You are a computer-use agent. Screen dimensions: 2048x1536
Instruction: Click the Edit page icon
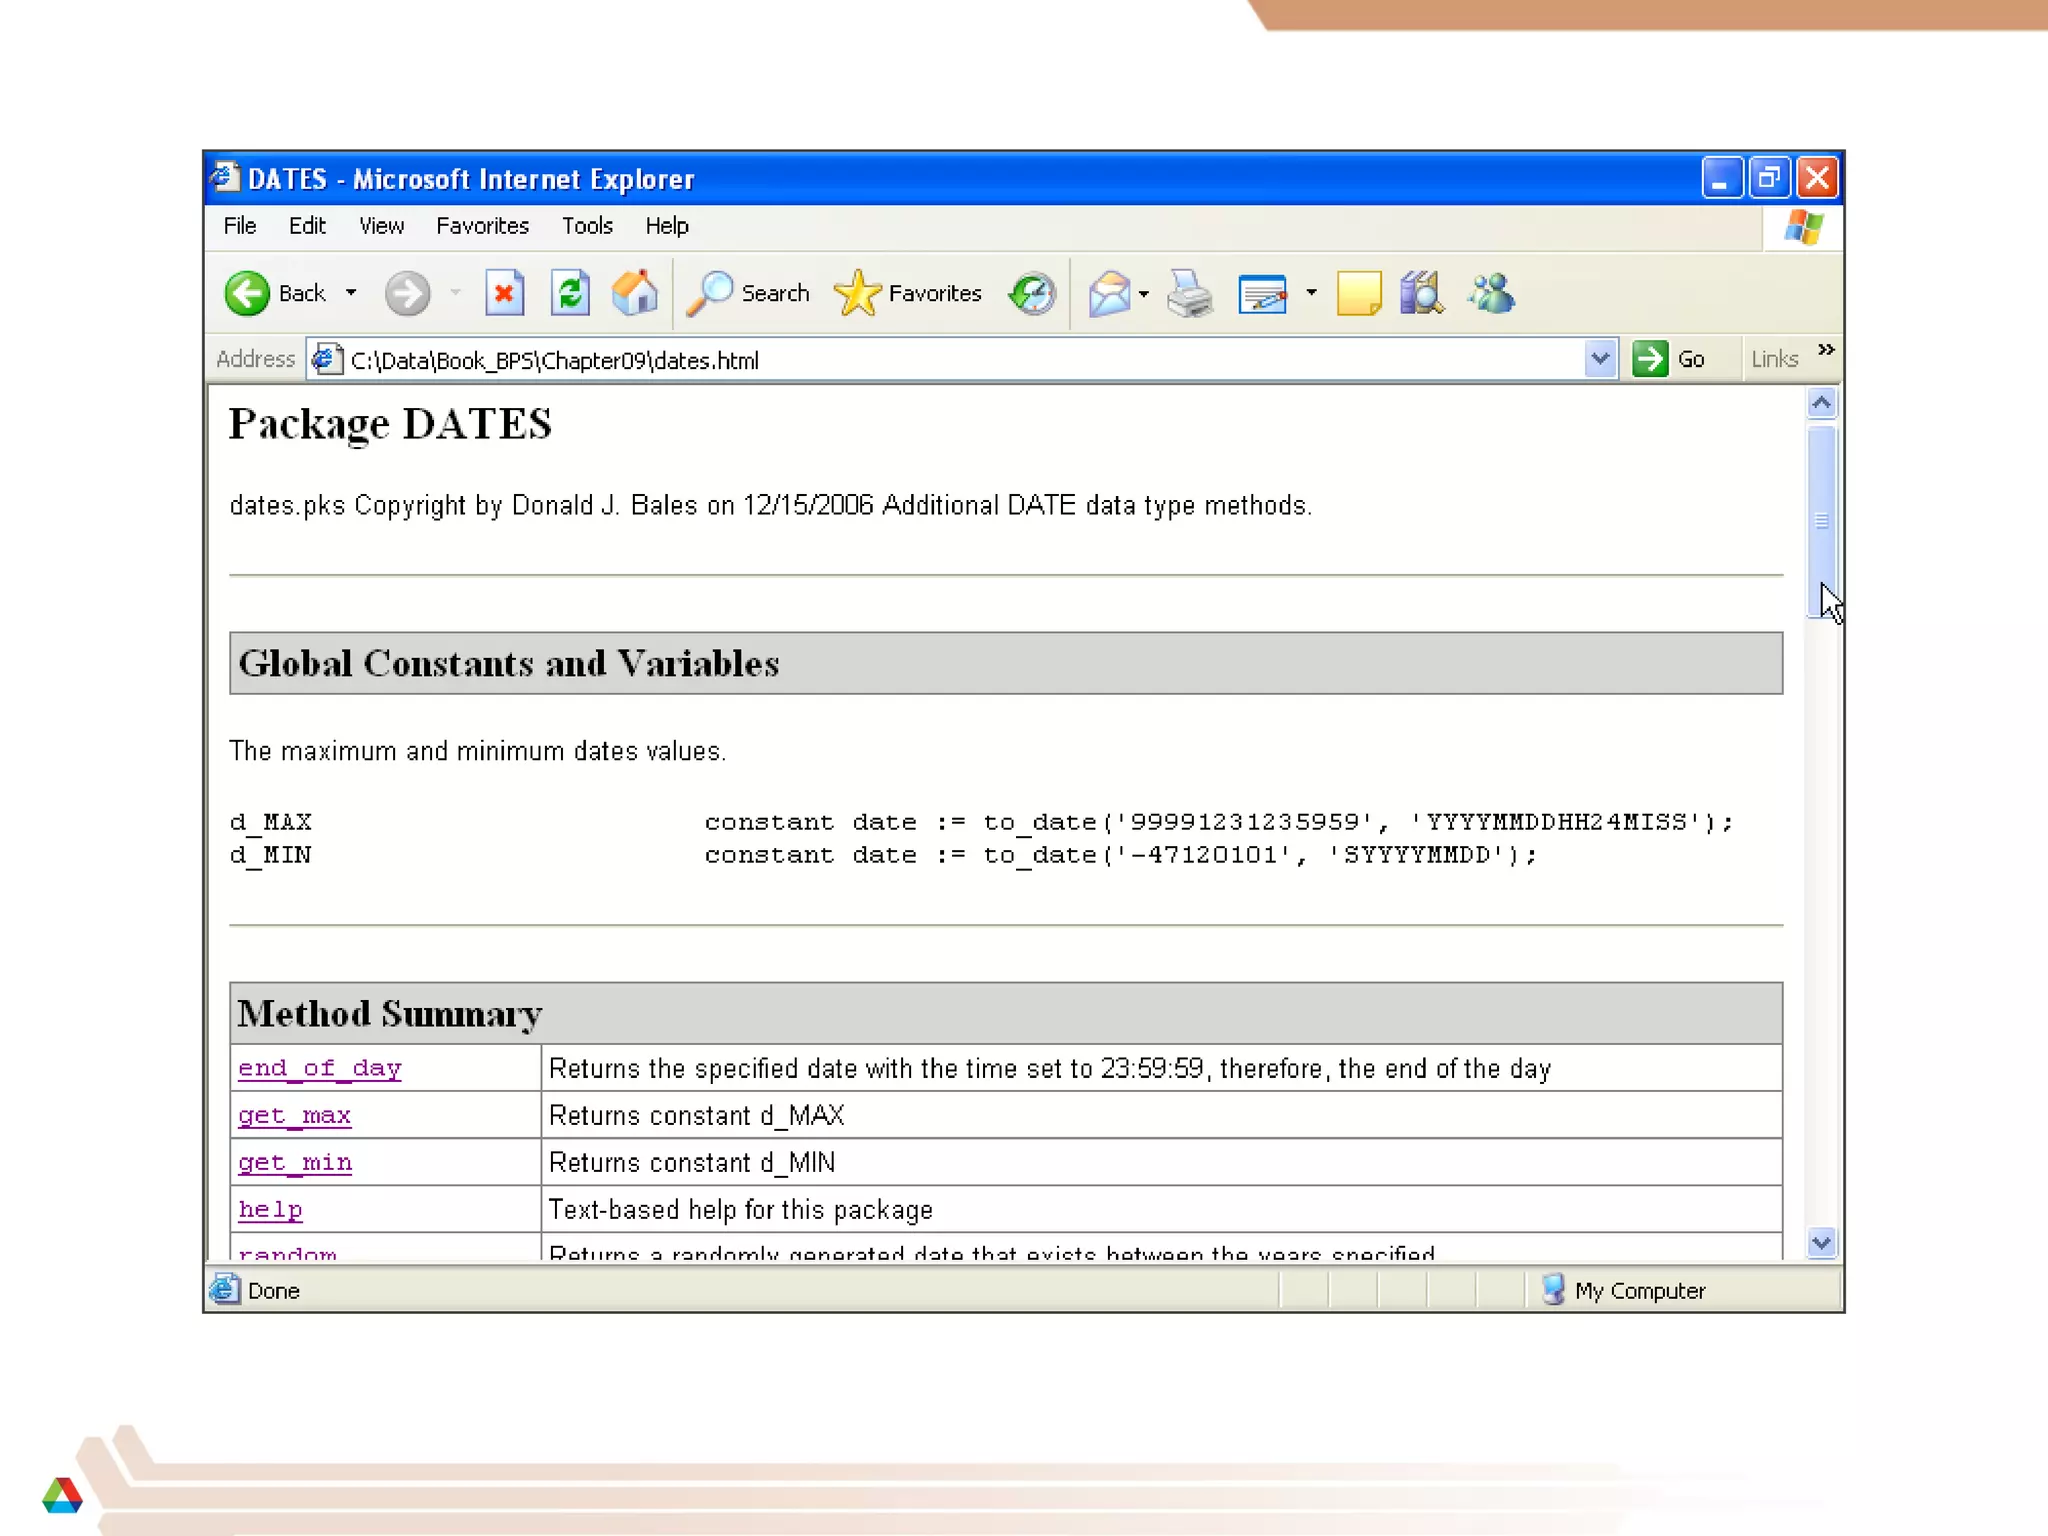[x=1262, y=294]
